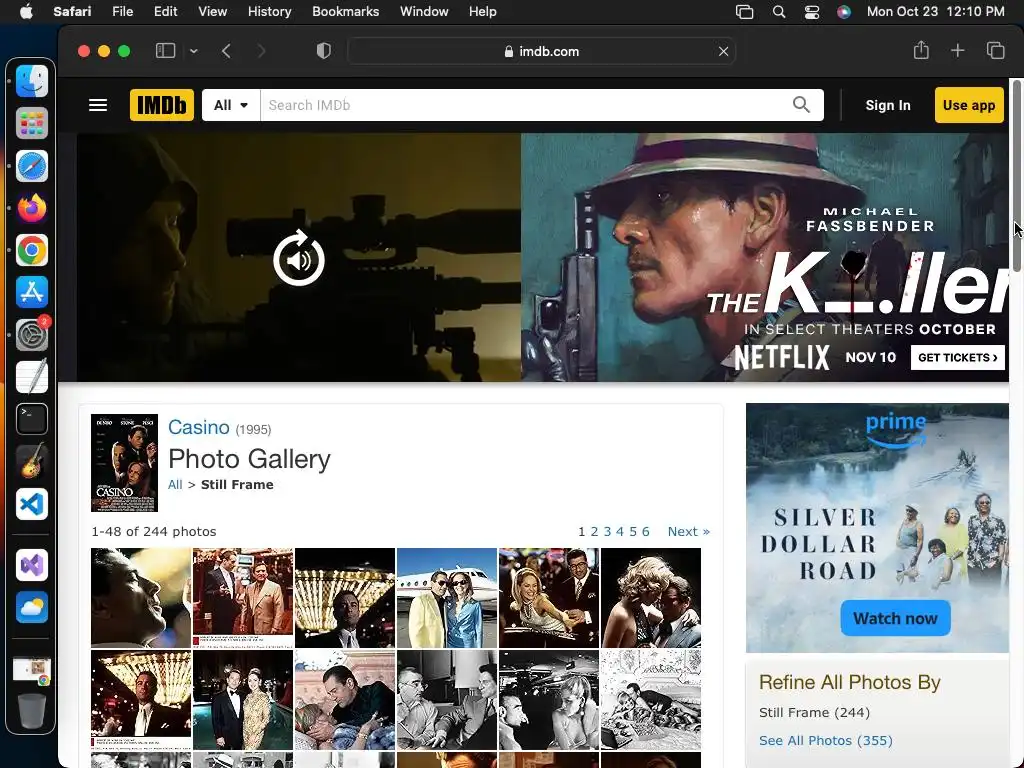Click the Casino movie poster thumbnail
1024x768 pixels.
pos(124,462)
